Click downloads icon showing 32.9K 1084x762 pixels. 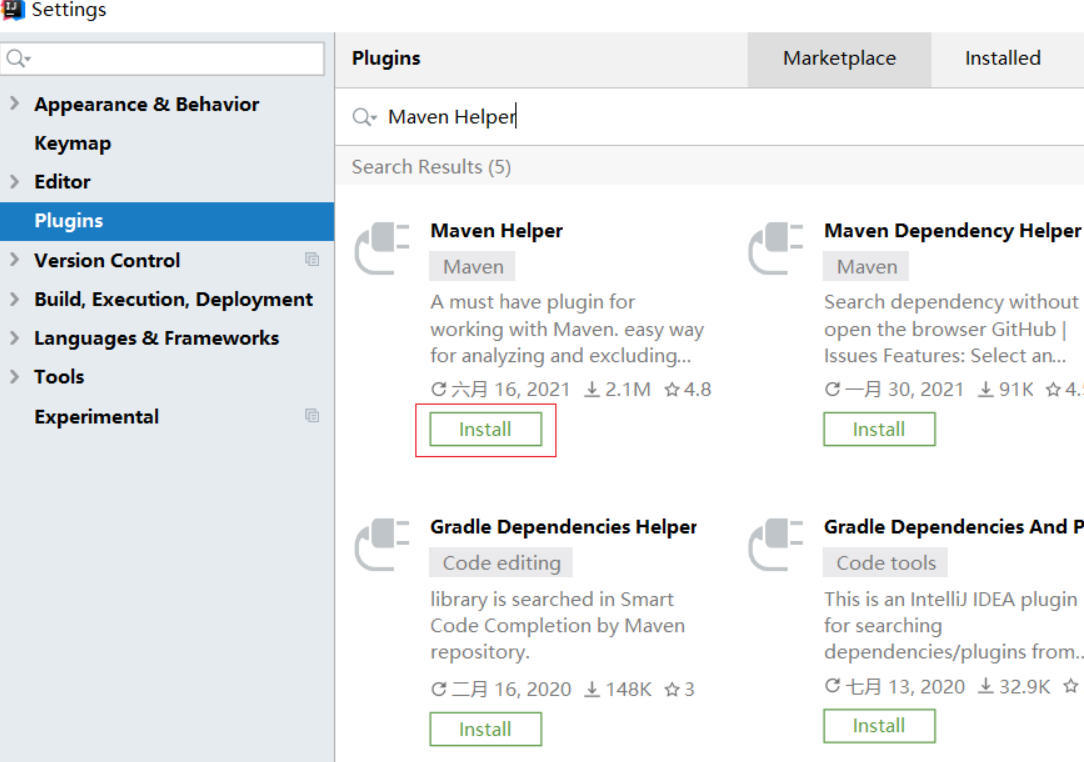(986, 687)
